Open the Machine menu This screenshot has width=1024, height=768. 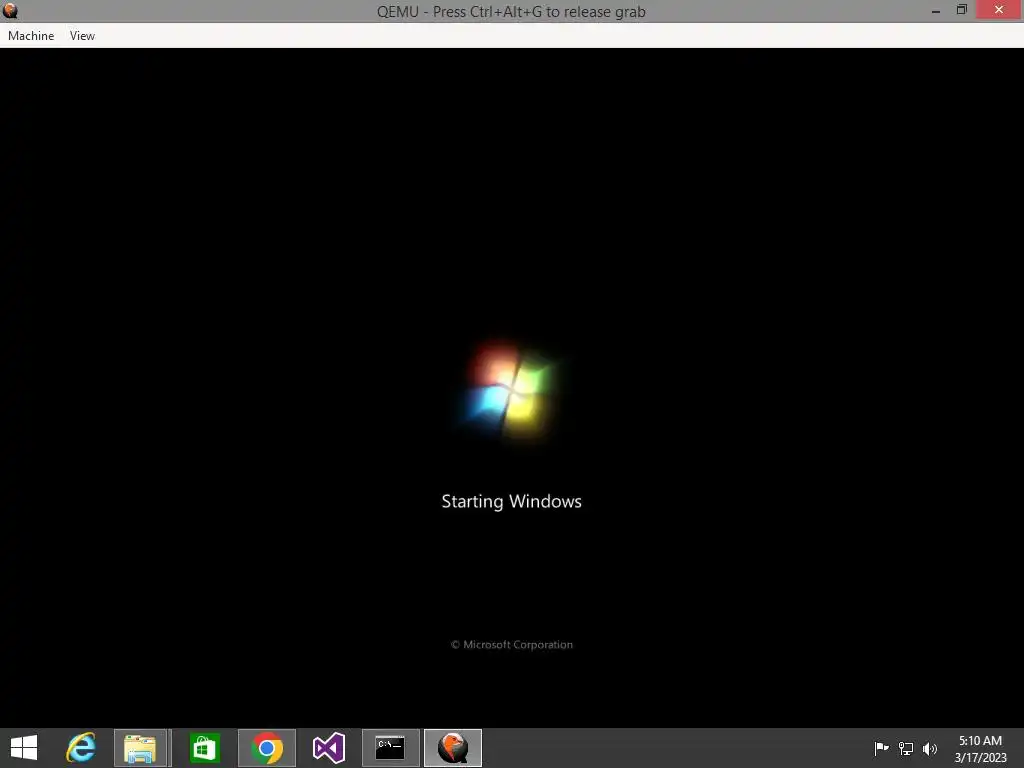31,36
